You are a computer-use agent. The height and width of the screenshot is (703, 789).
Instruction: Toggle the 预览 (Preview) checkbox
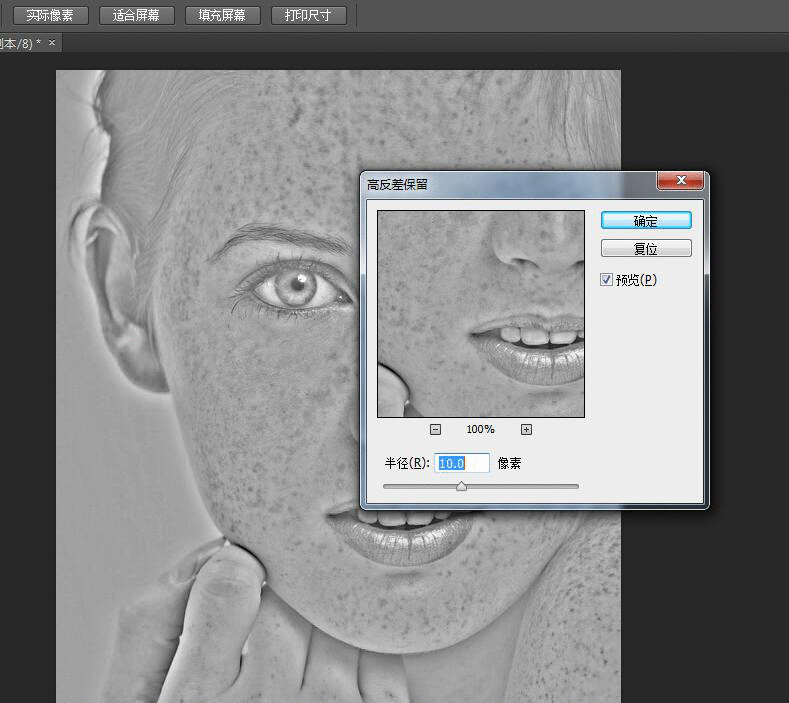[x=606, y=280]
